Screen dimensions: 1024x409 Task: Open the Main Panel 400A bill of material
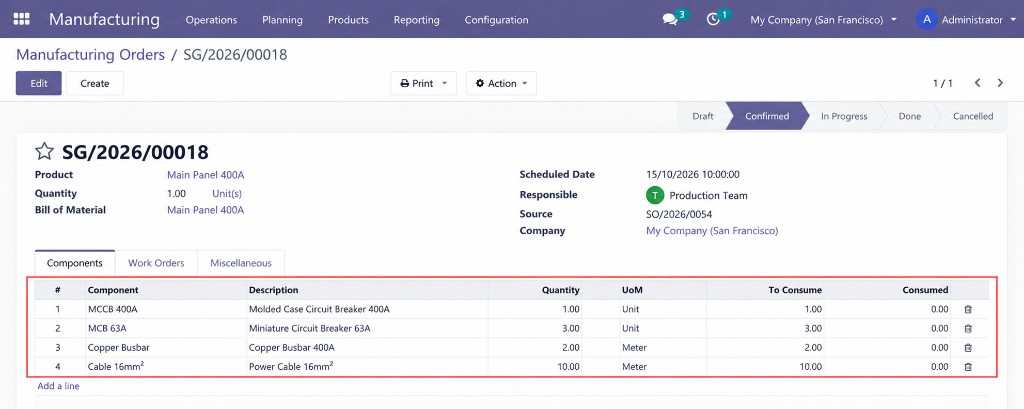click(x=206, y=210)
